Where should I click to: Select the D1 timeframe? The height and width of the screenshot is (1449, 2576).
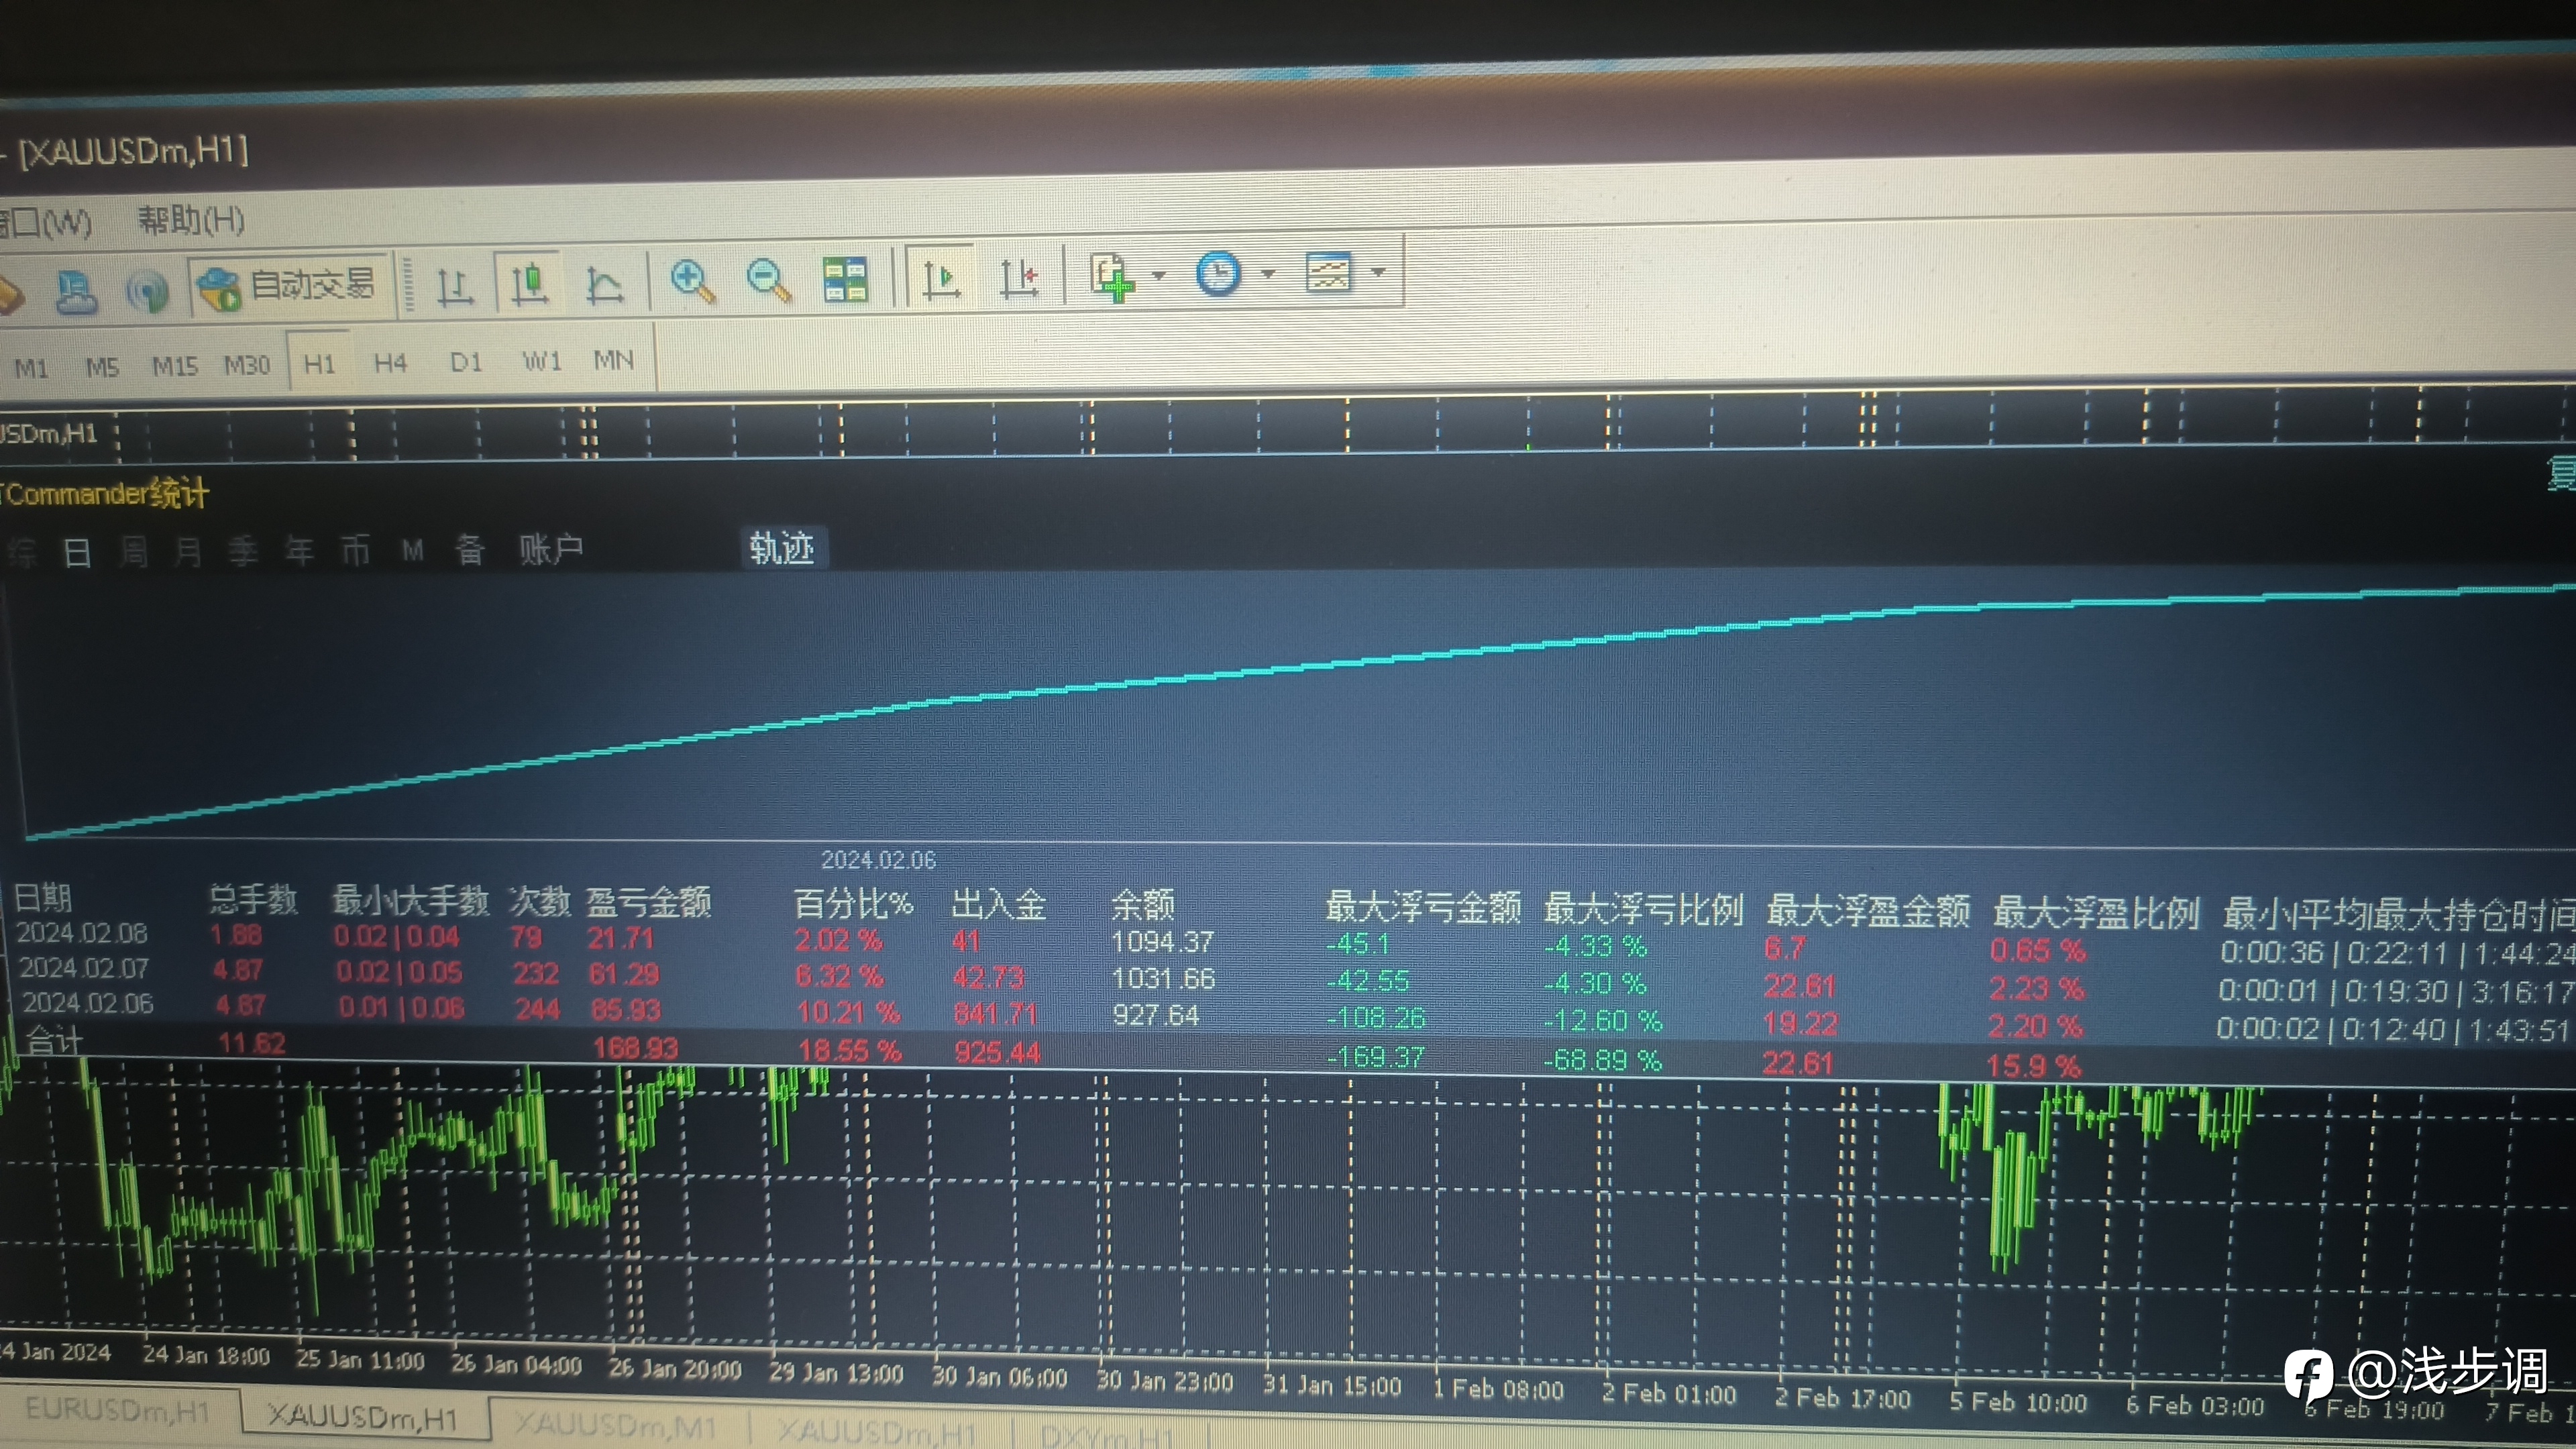point(465,361)
